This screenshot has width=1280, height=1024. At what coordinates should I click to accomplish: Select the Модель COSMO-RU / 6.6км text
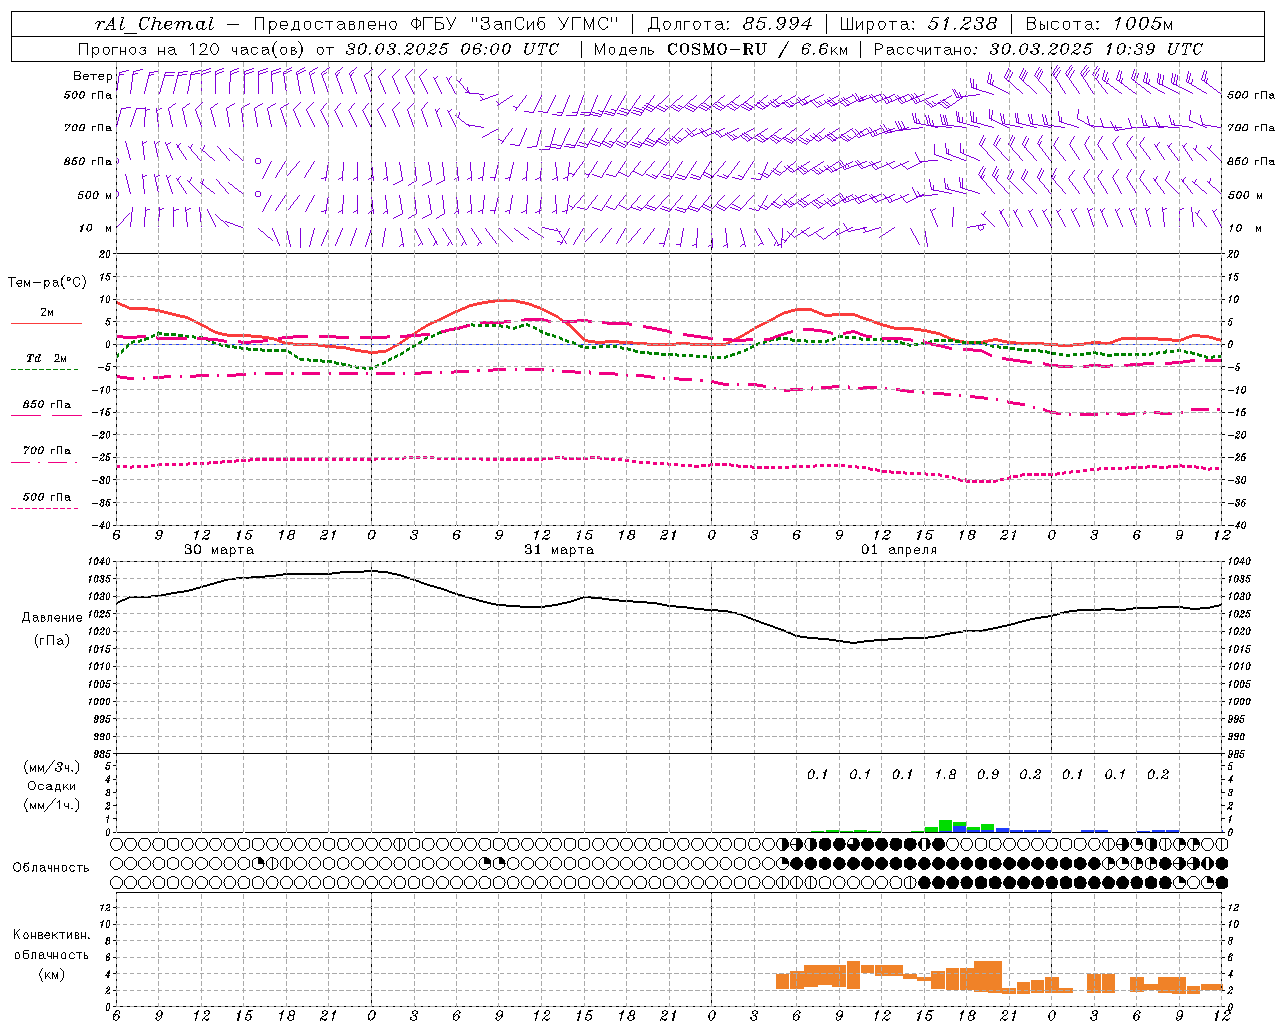point(721,49)
